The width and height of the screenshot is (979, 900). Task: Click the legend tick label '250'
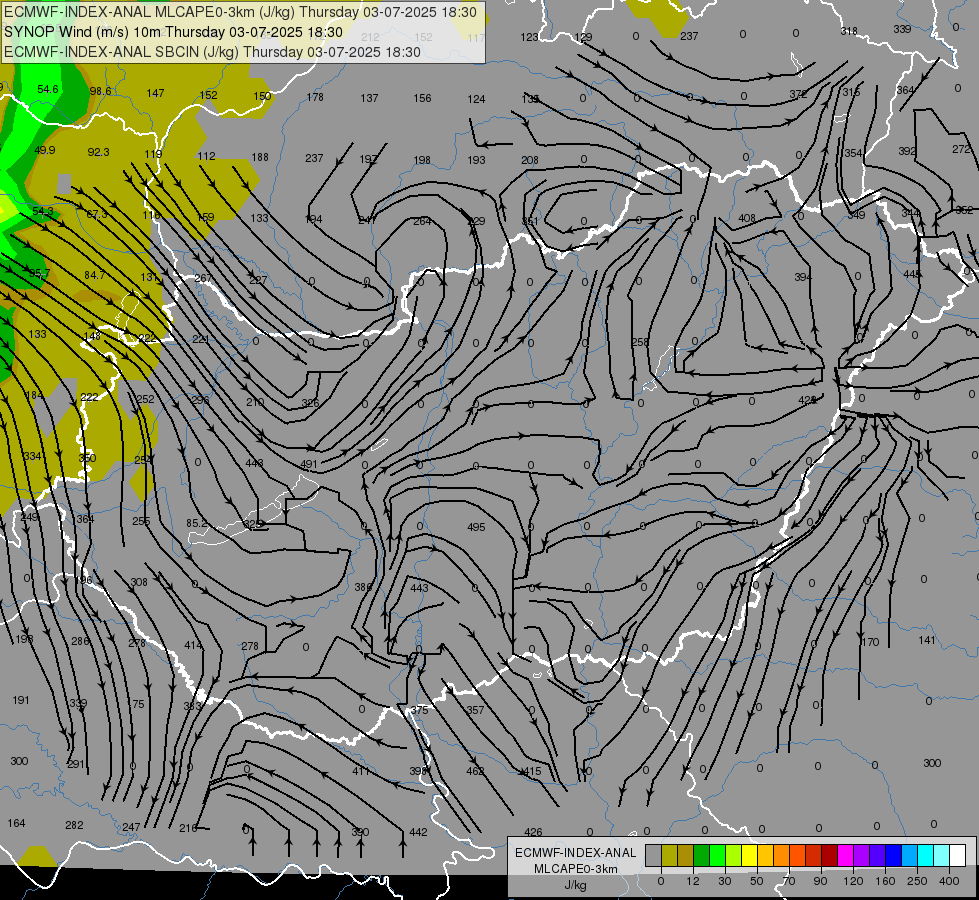[917, 881]
